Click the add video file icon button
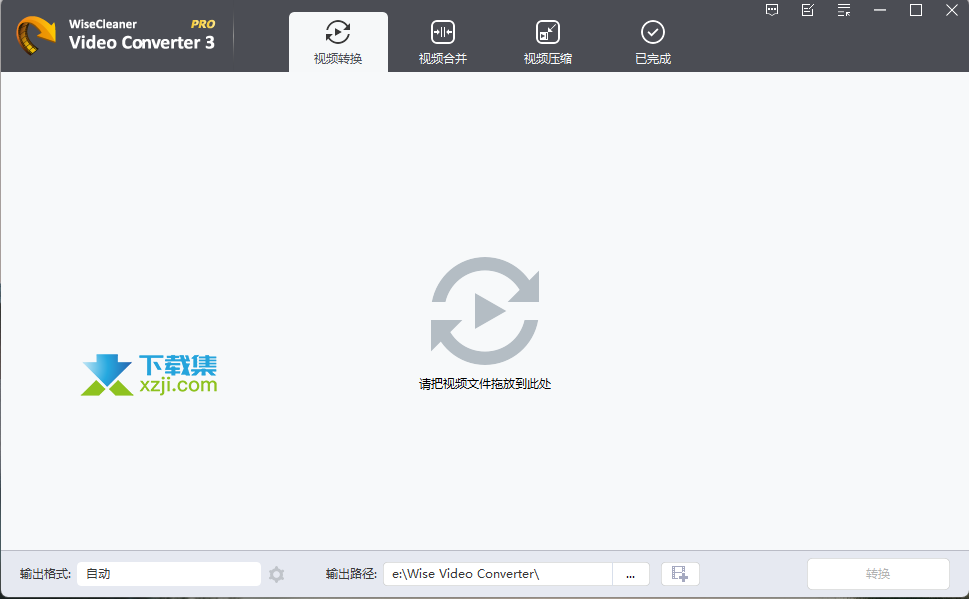Viewport: 969px width, 599px height. (680, 574)
